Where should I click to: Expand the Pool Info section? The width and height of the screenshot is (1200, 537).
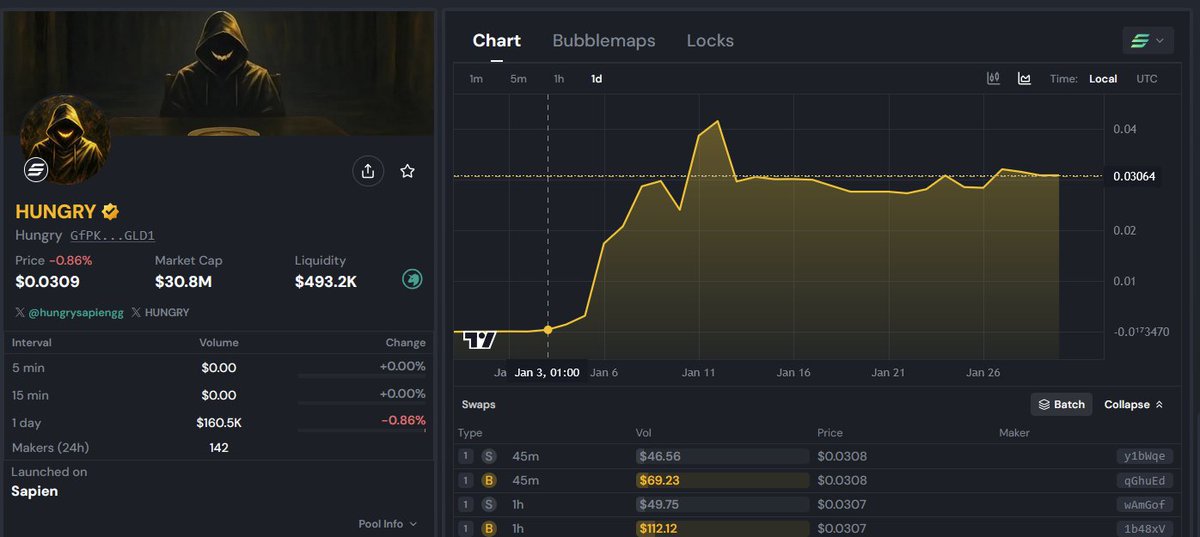(388, 523)
